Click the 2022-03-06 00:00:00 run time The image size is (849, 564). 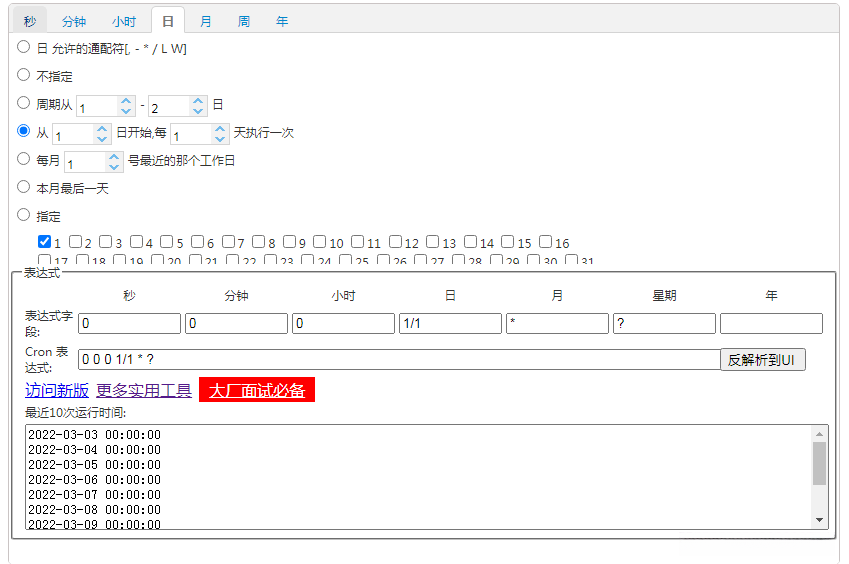94,480
